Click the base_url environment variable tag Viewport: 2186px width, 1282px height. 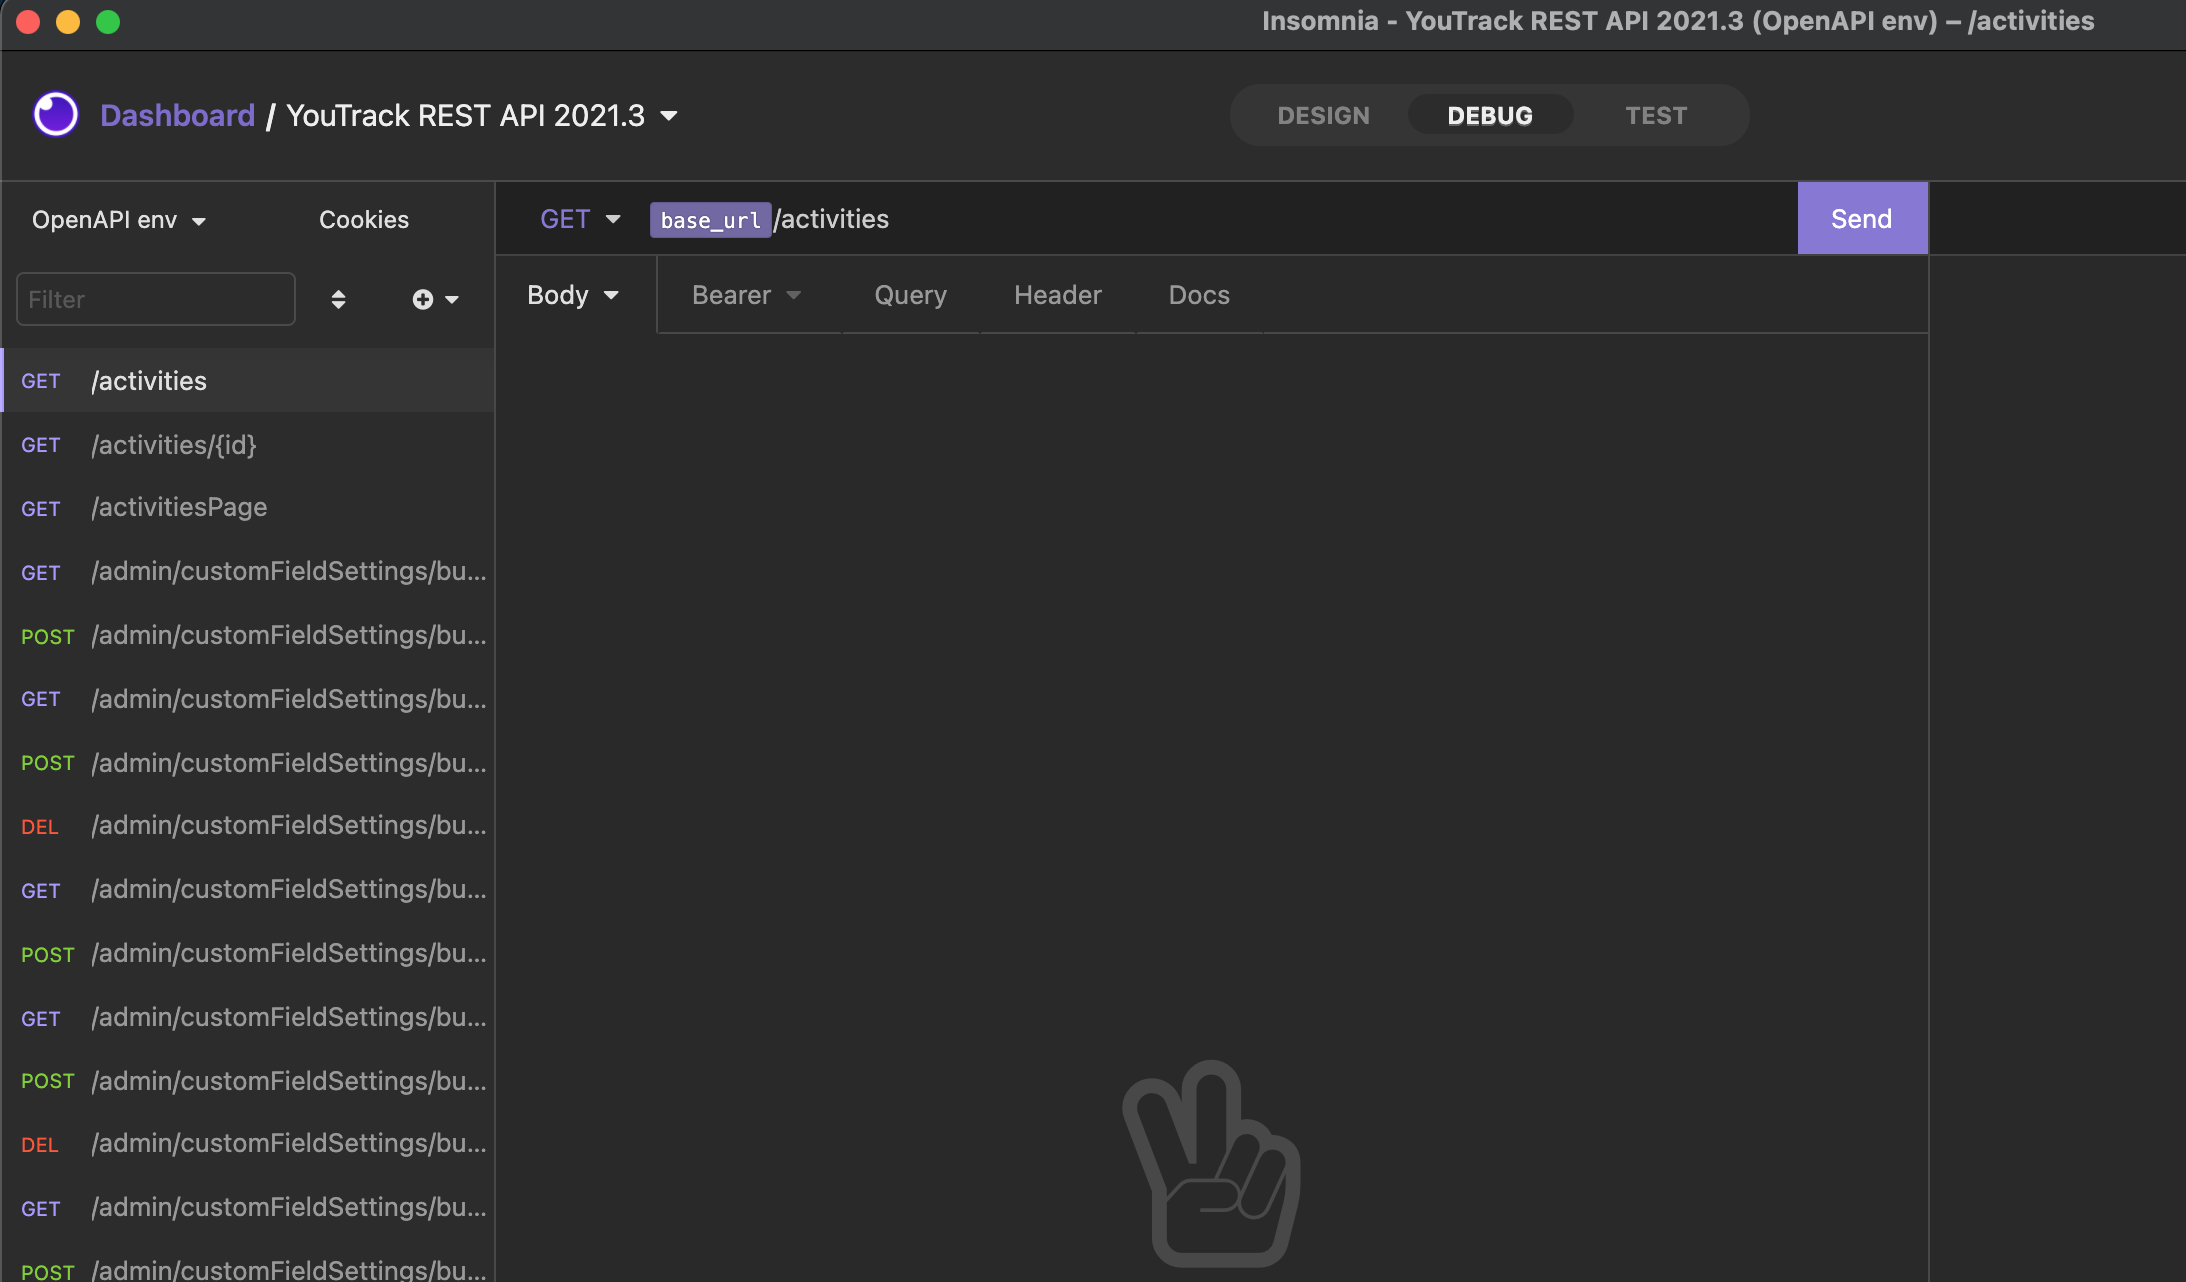[710, 220]
